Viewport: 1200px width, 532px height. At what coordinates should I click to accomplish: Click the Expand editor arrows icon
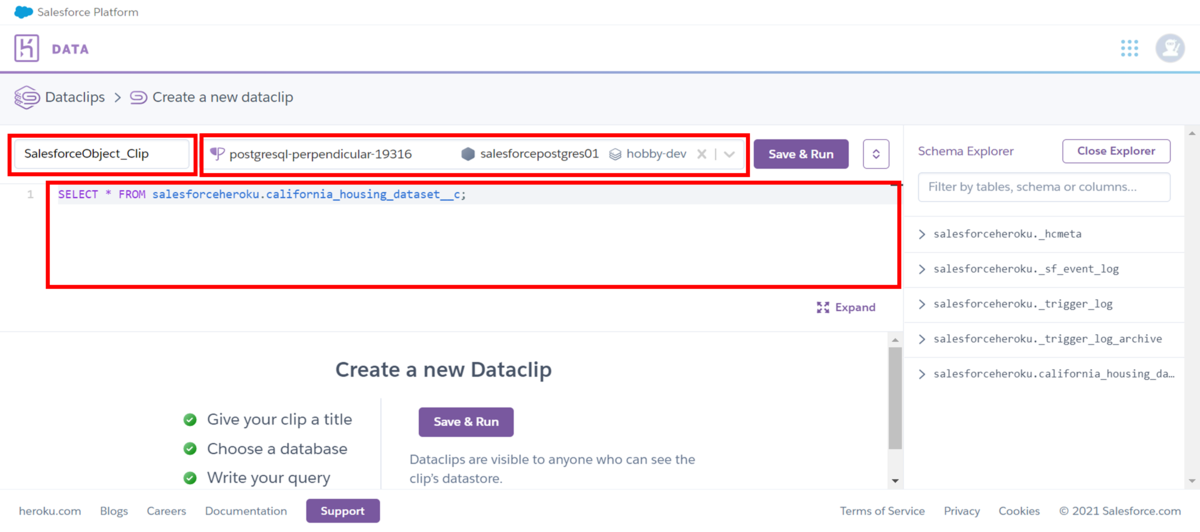823,307
